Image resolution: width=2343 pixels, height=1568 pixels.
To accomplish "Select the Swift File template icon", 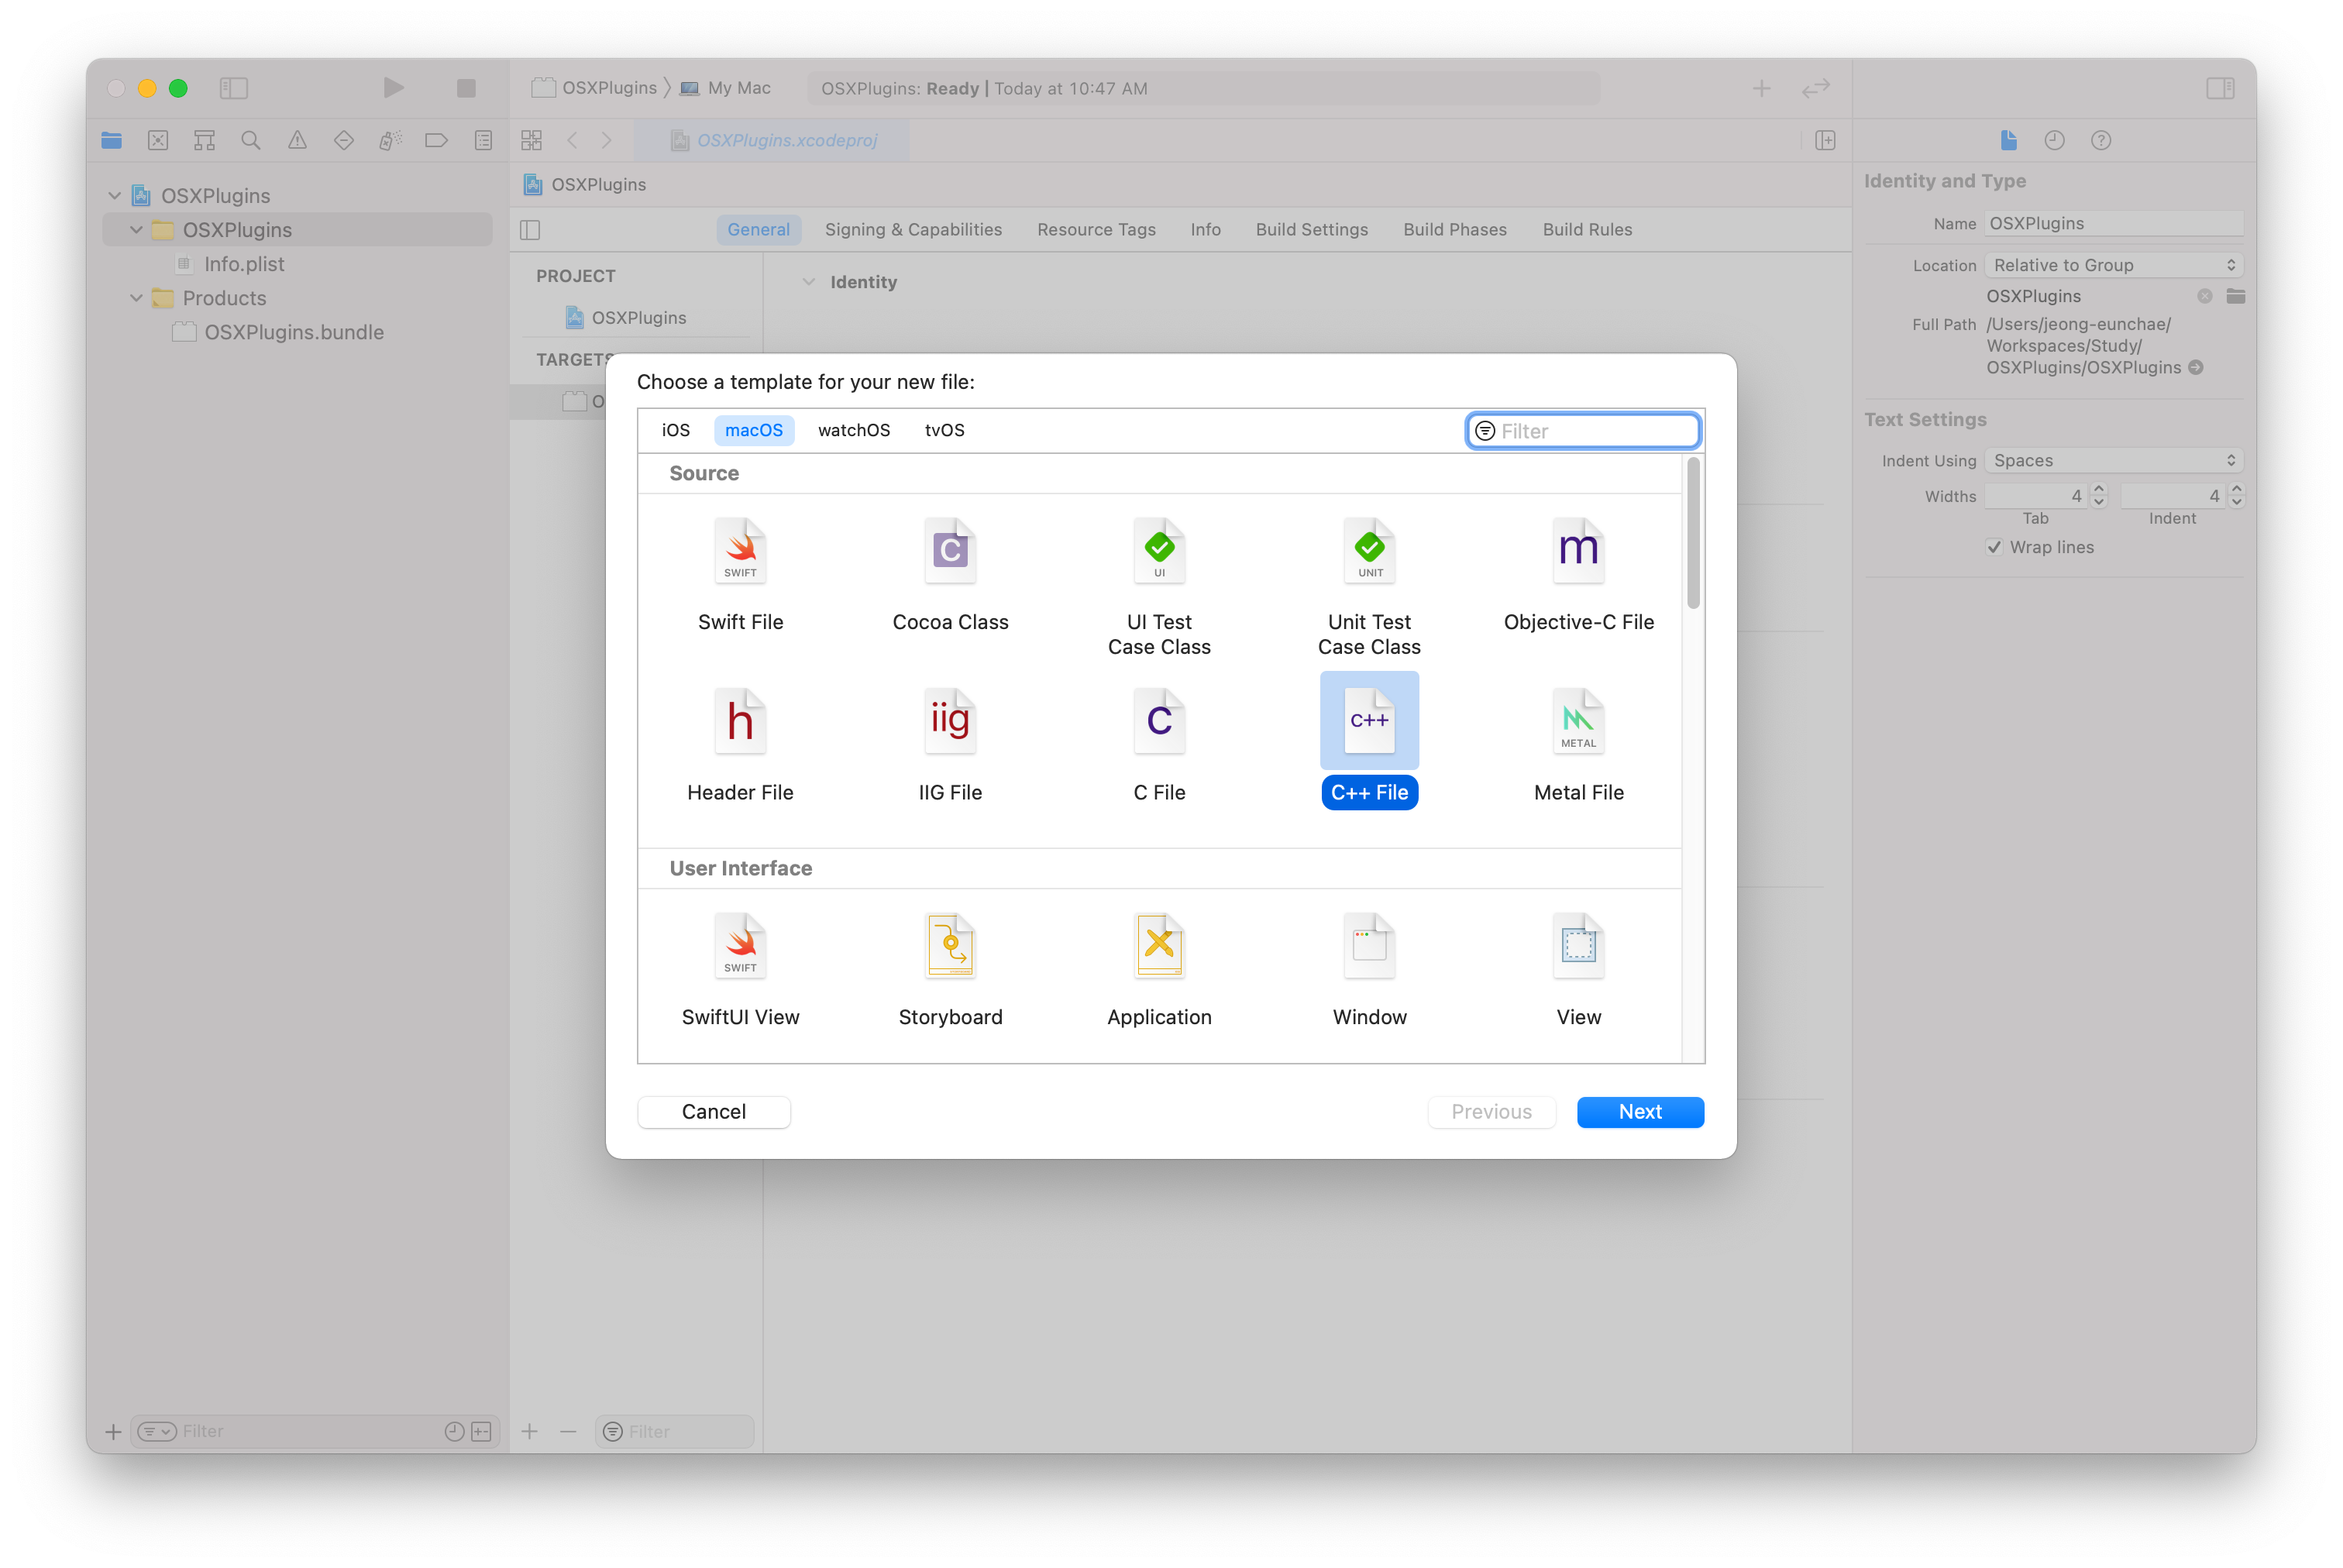I will point(740,551).
